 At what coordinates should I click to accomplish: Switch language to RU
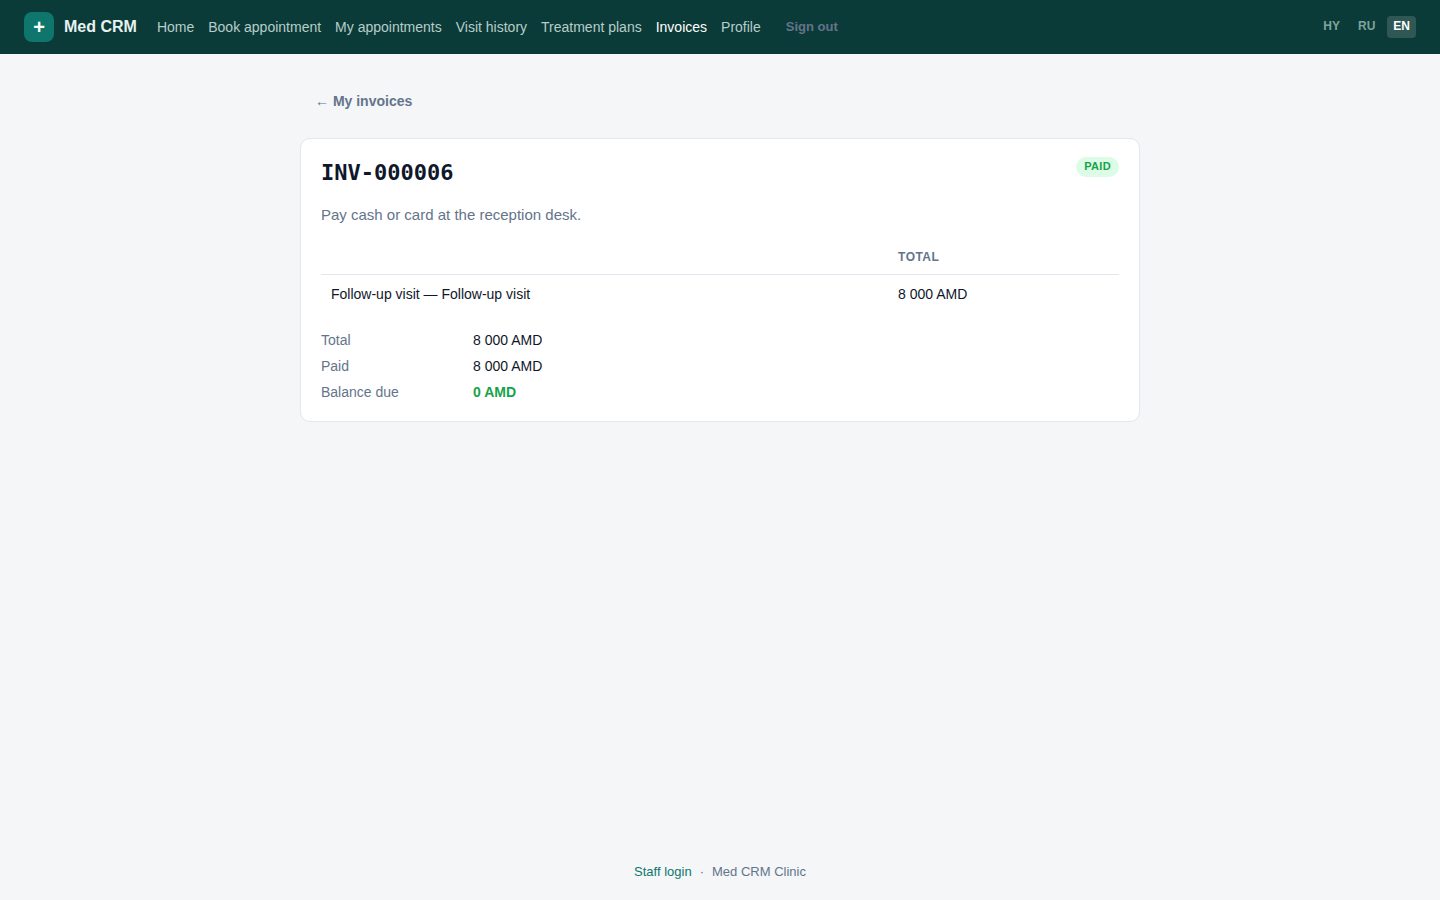[1367, 26]
